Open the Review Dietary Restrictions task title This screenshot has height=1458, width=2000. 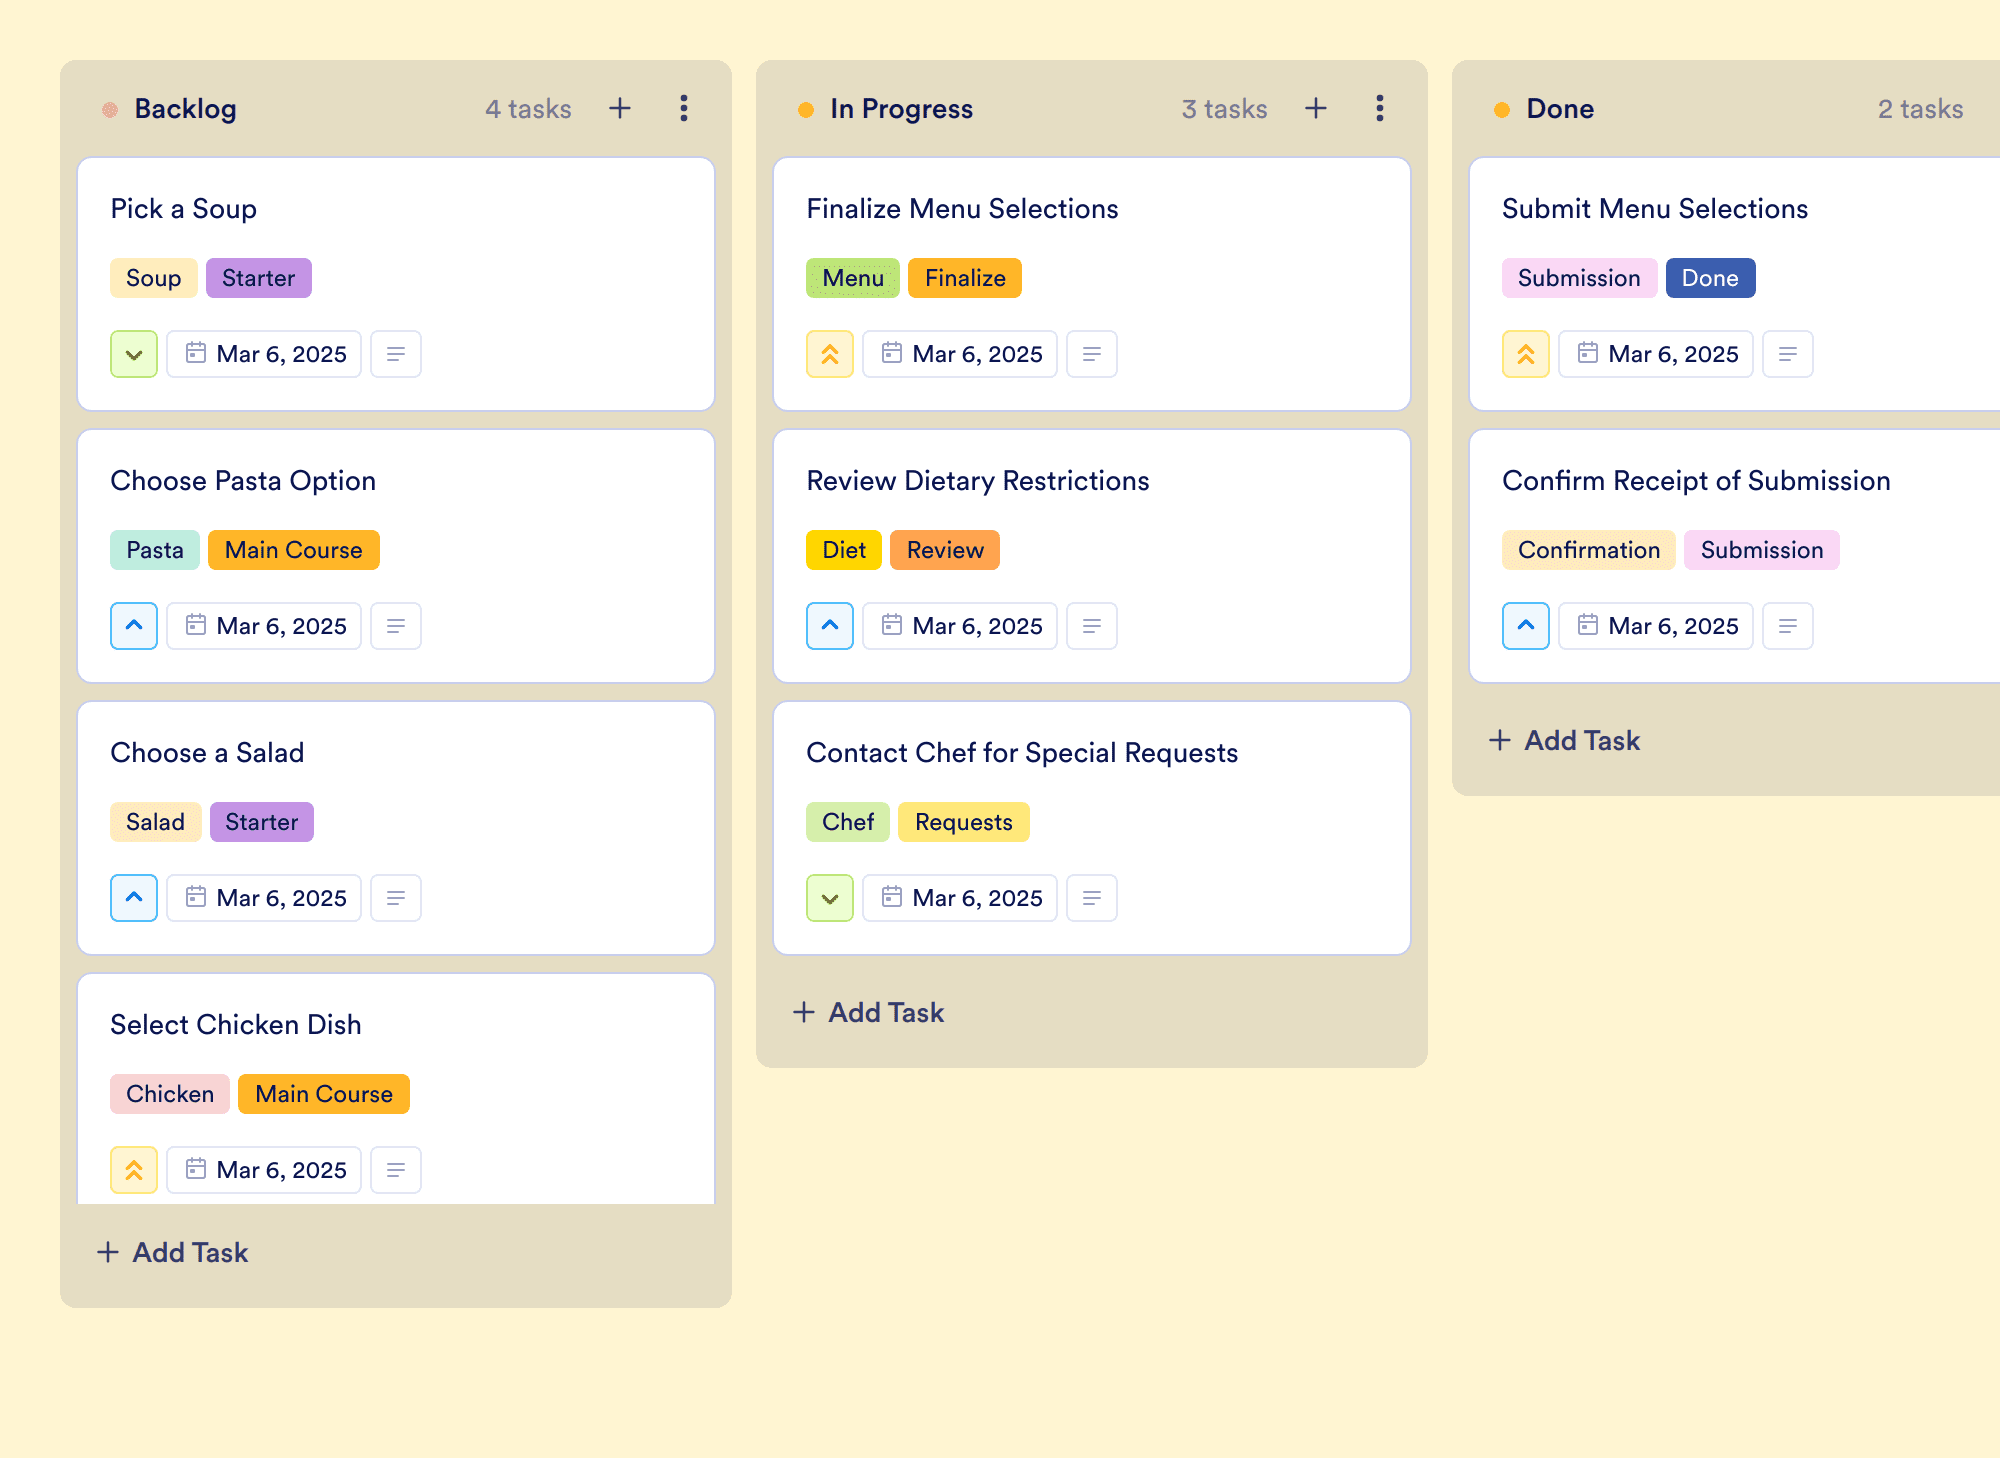978,480
